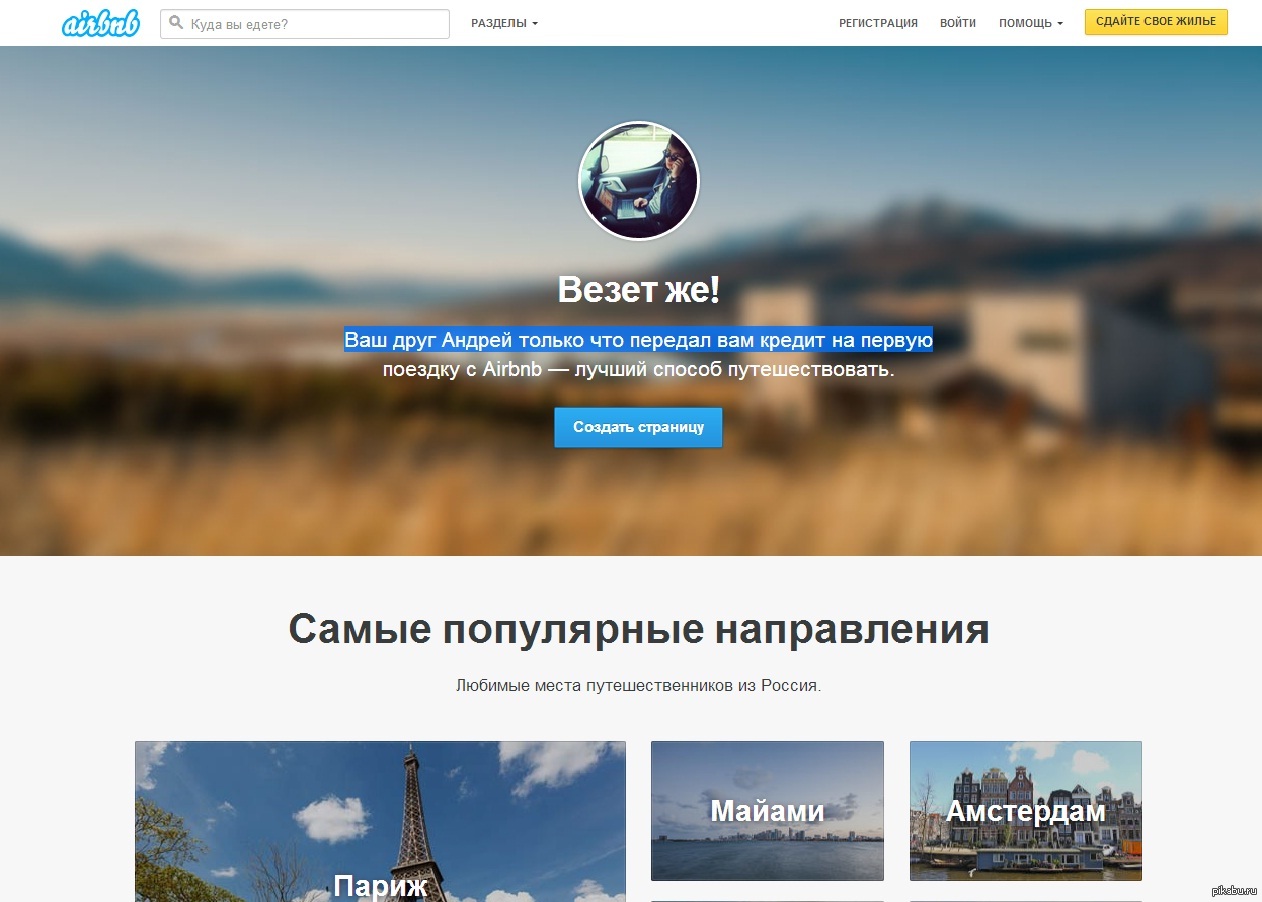This screenshot has width=1262, height=902.
Task: Open the Амстердам destination tile
Action: pos(1025,810)
